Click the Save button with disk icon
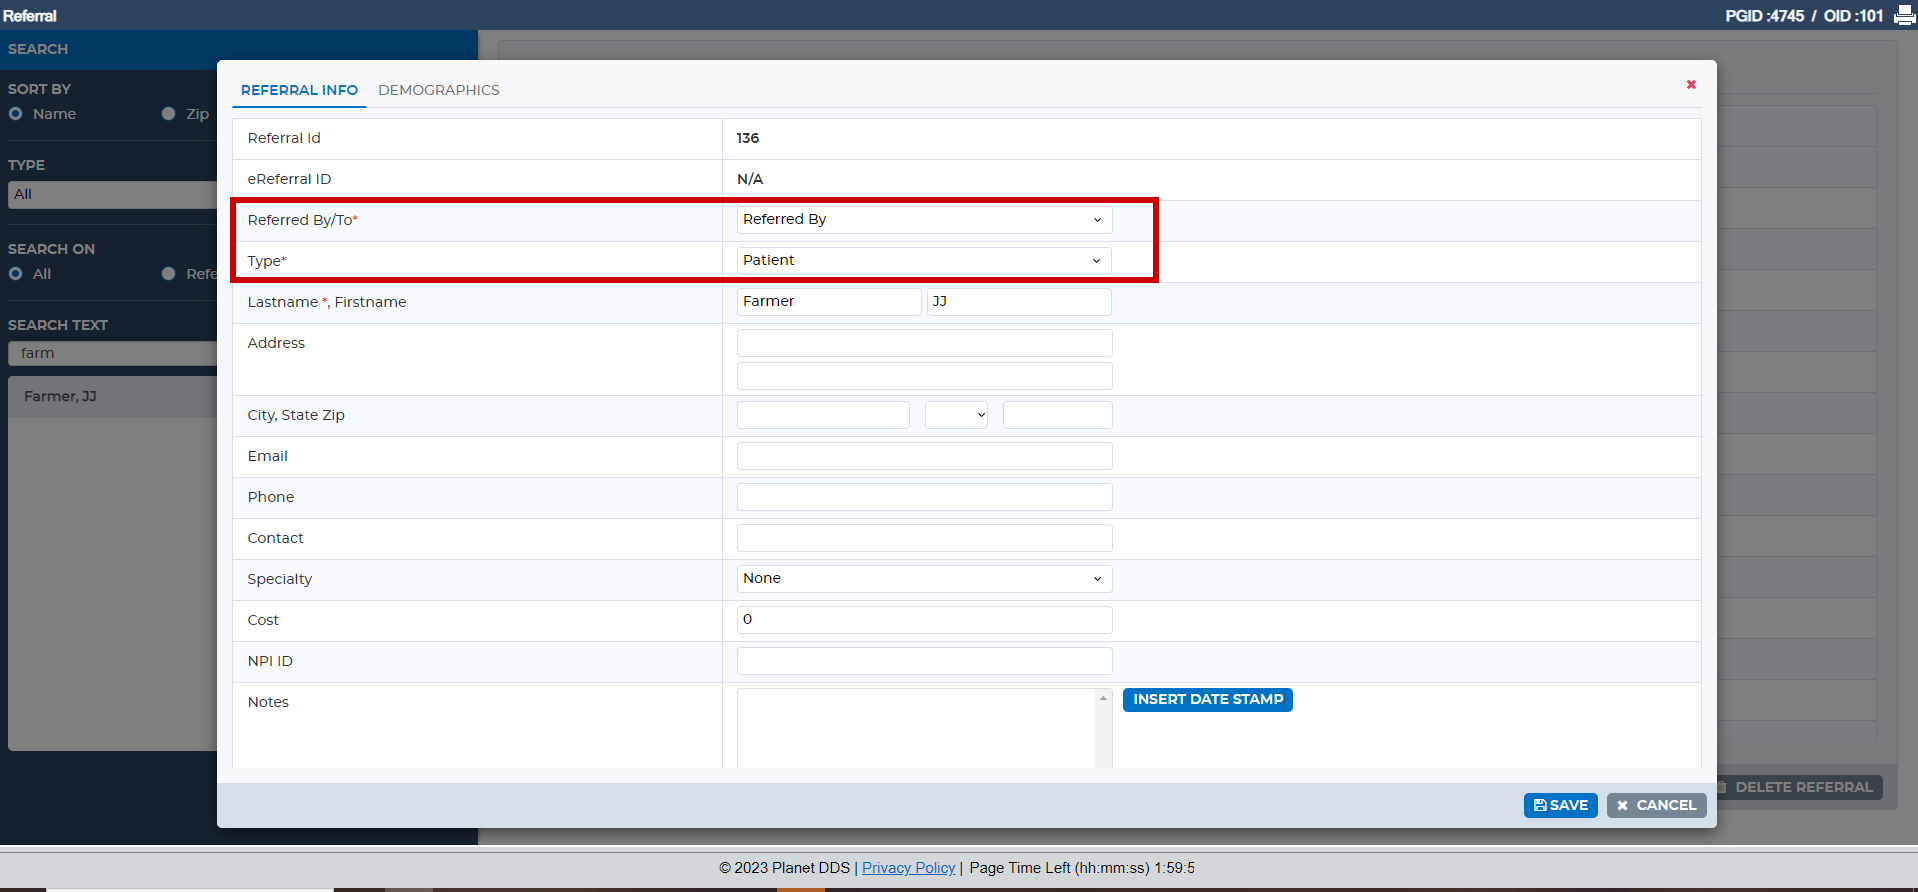 (1560, 805)
